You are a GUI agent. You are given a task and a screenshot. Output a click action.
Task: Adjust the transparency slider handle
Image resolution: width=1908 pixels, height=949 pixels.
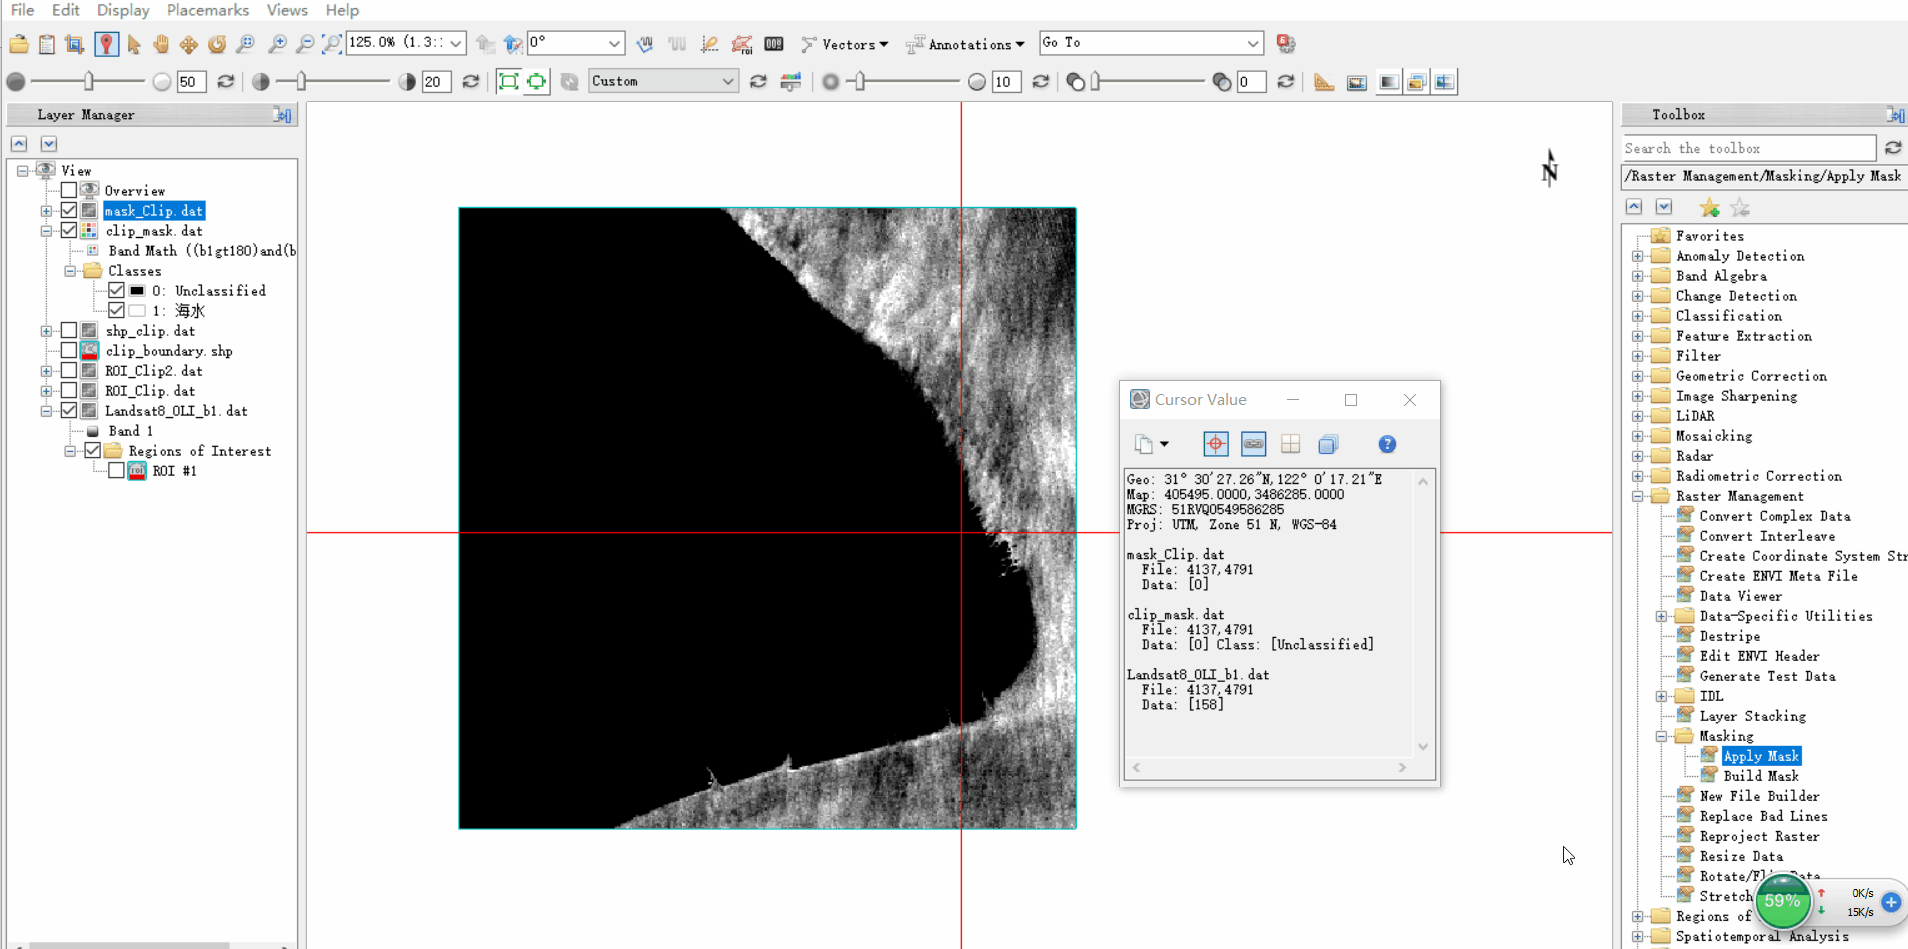coord(1096,82)
